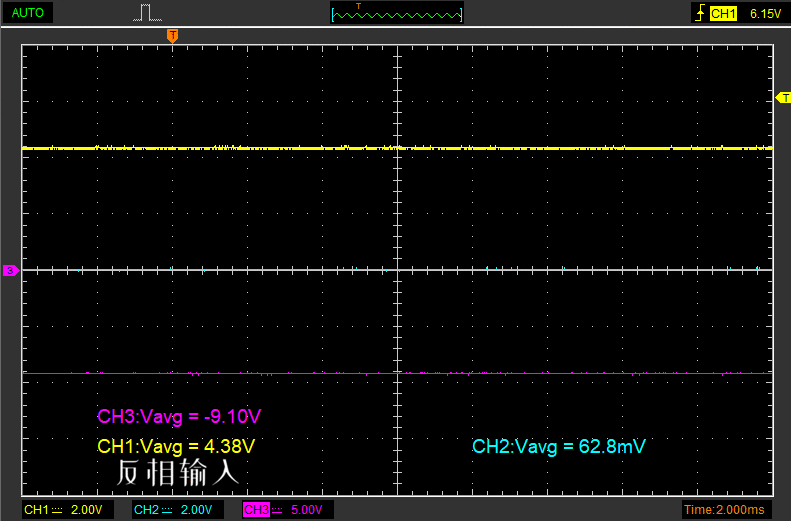Open the CH3 5.00V scale setting
This screenshot has width=791, height=521.
(306, 510)
